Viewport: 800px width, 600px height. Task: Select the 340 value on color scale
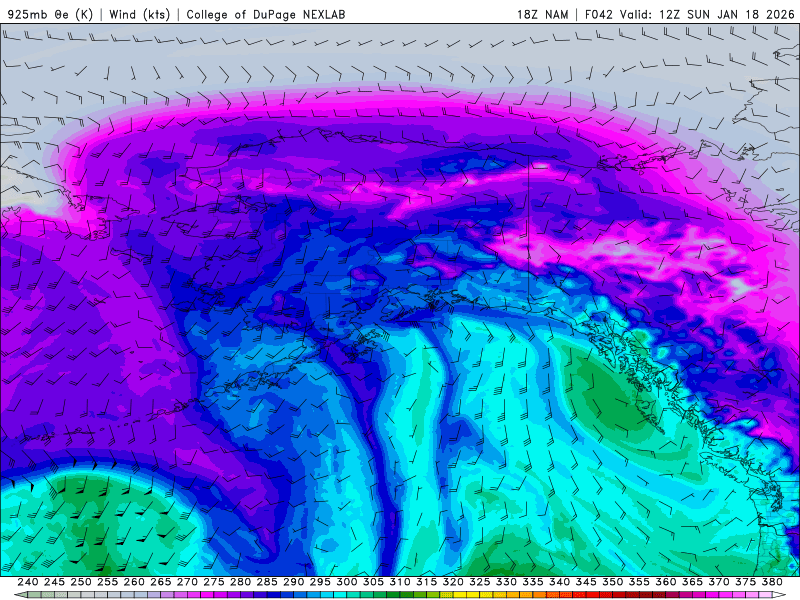pyautogui.click(x=559, y=582)
